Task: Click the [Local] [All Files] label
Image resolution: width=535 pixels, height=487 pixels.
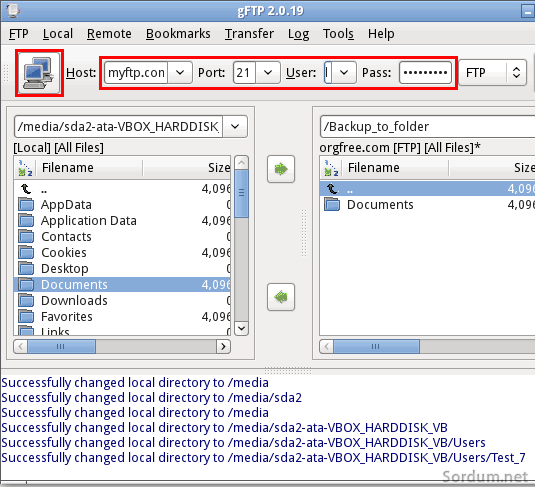Action: click(x=58, y=148)
